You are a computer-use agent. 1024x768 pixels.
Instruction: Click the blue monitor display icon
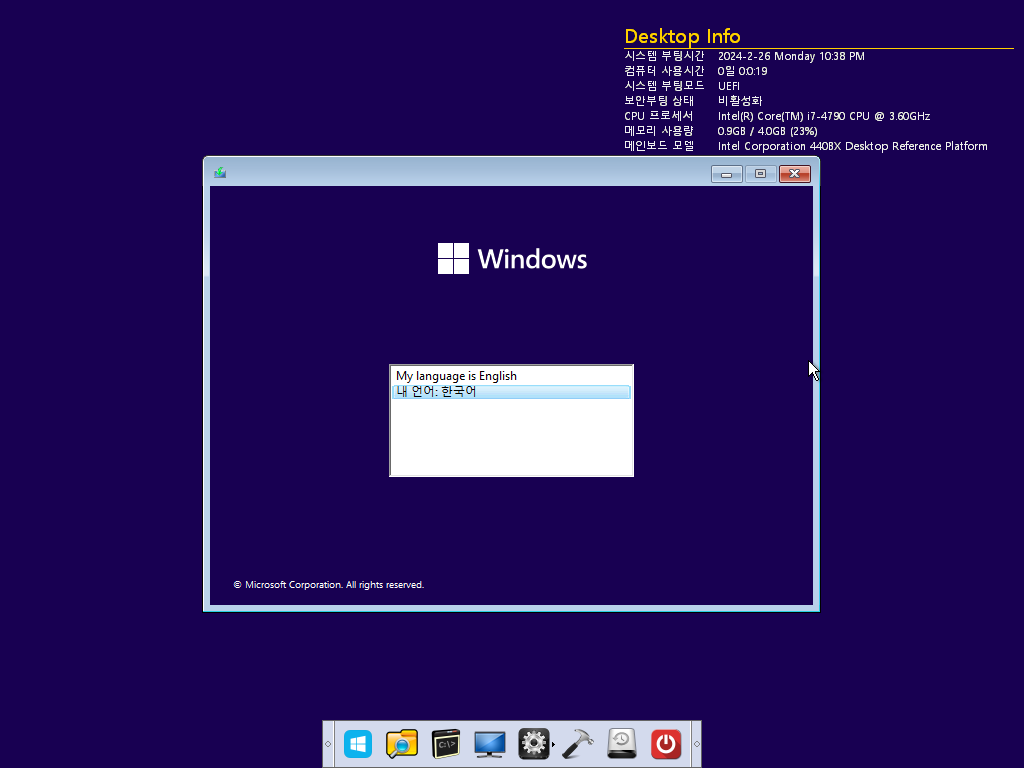pos(490,744)
